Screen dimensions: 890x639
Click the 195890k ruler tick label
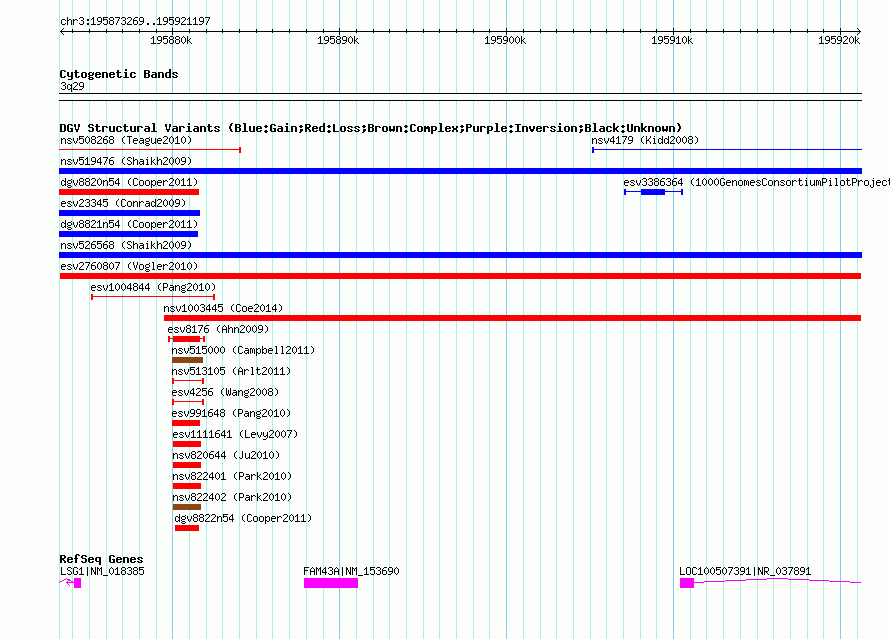pos(338,40)
